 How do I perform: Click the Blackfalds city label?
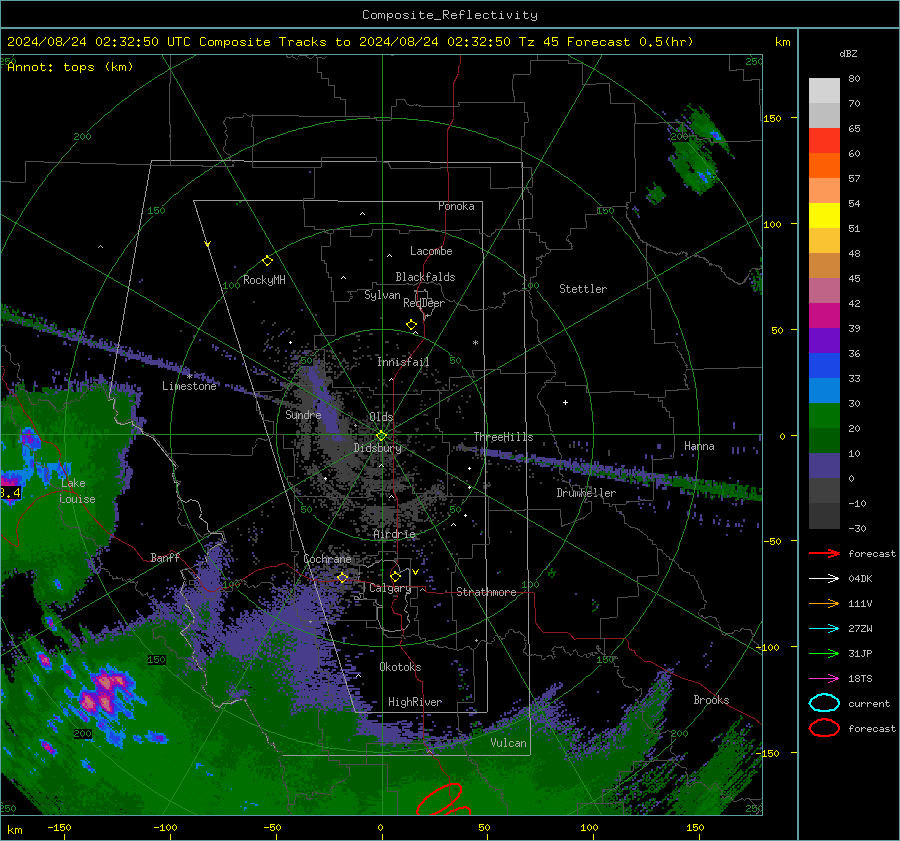pyautogui.click(x=425, y=277)
